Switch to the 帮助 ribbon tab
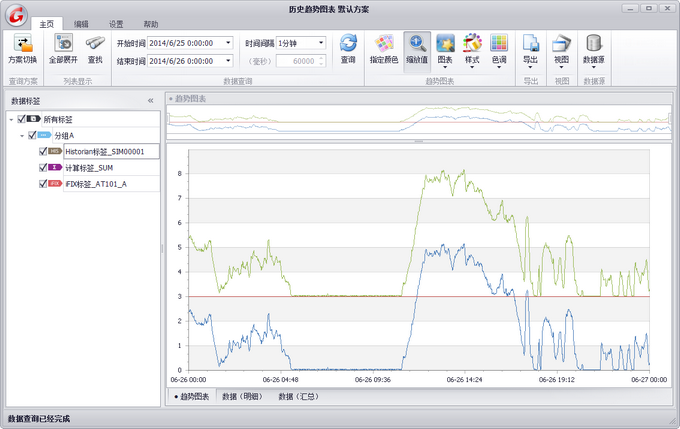Image resolution: width=680 pixels, height=429 pixels. pos(150,24)
